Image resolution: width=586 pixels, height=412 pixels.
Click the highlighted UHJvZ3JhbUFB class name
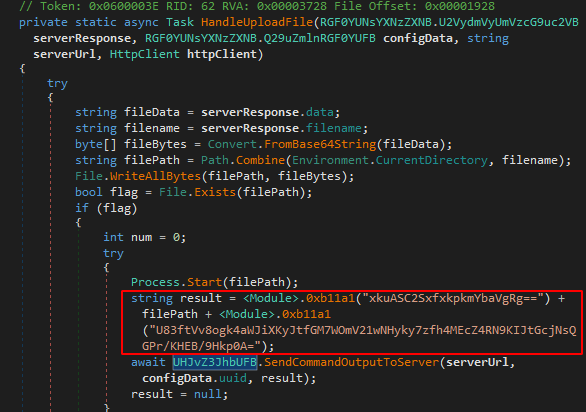(x=215, y=362)
